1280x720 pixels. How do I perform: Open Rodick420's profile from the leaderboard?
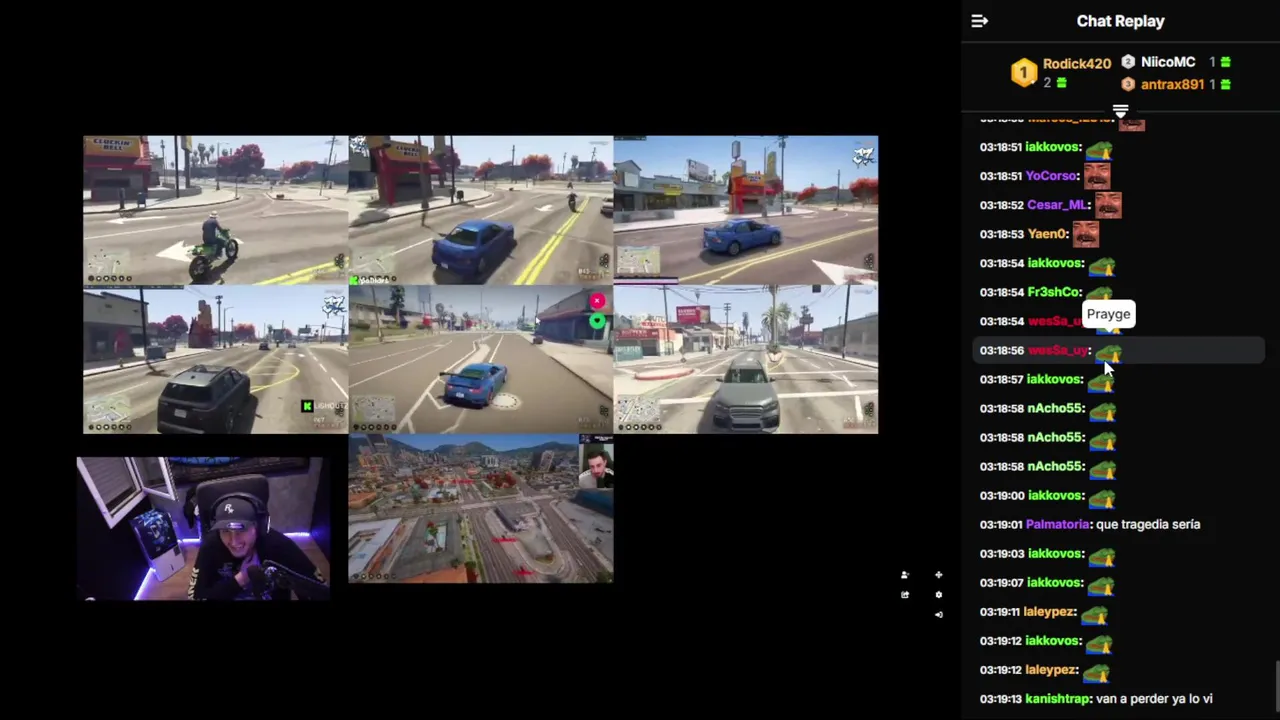[x=1076, y=63]
